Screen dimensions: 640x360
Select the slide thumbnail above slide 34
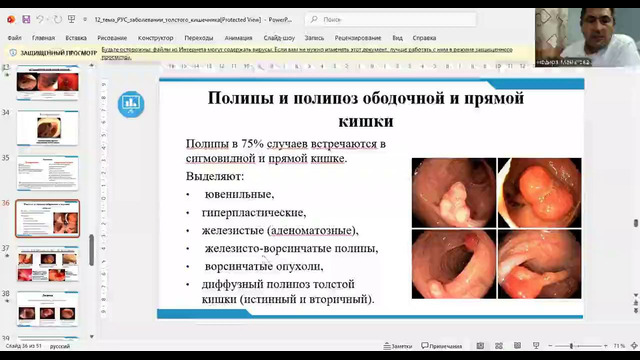pyautogui.click(x=47, y=83)
